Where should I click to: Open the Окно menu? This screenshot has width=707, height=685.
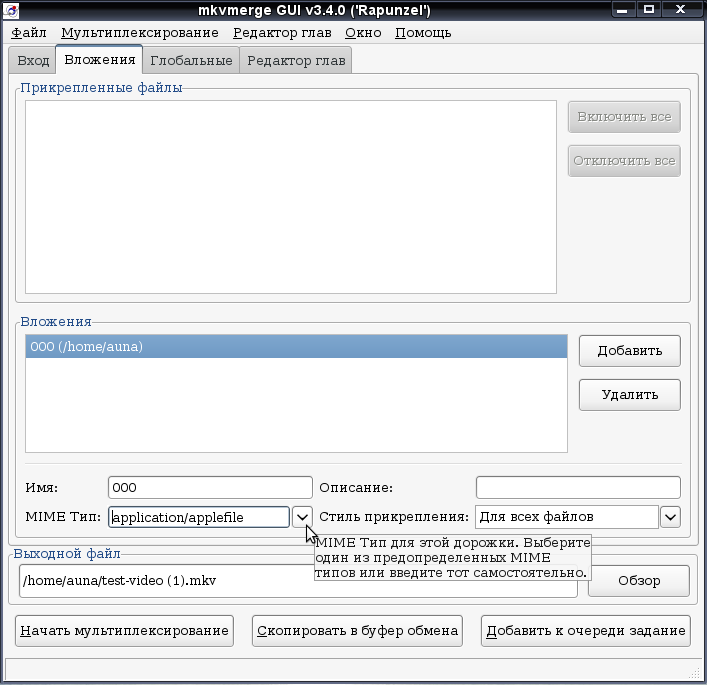[x=363, y=33]
